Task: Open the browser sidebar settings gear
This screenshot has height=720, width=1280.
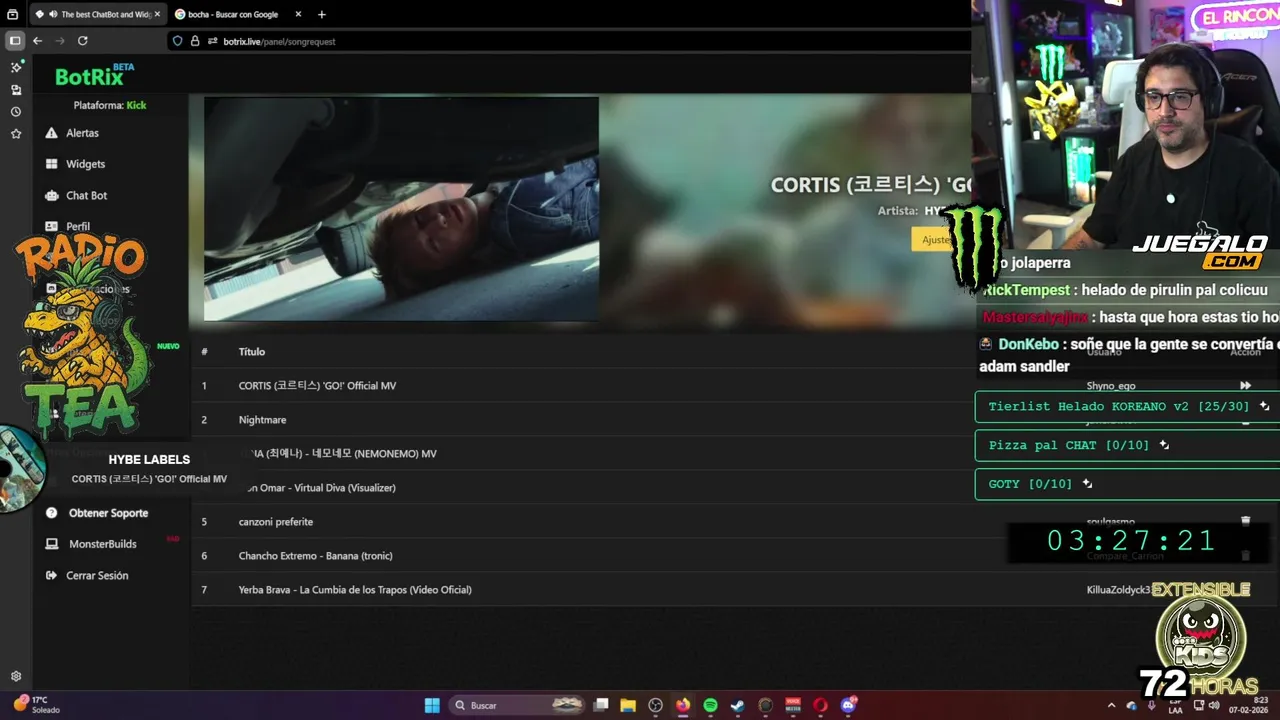Action: pos(16,676)
